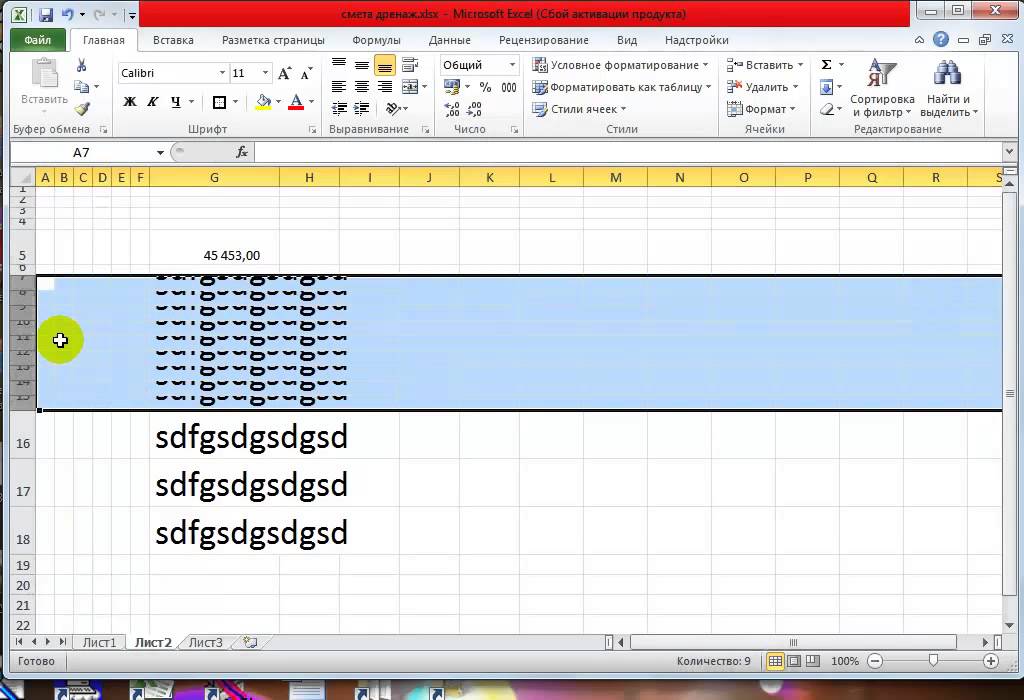Screen dimensions: 1024x700
Task: Open the font size 11 dropdown
Action: tap(265, 72)
